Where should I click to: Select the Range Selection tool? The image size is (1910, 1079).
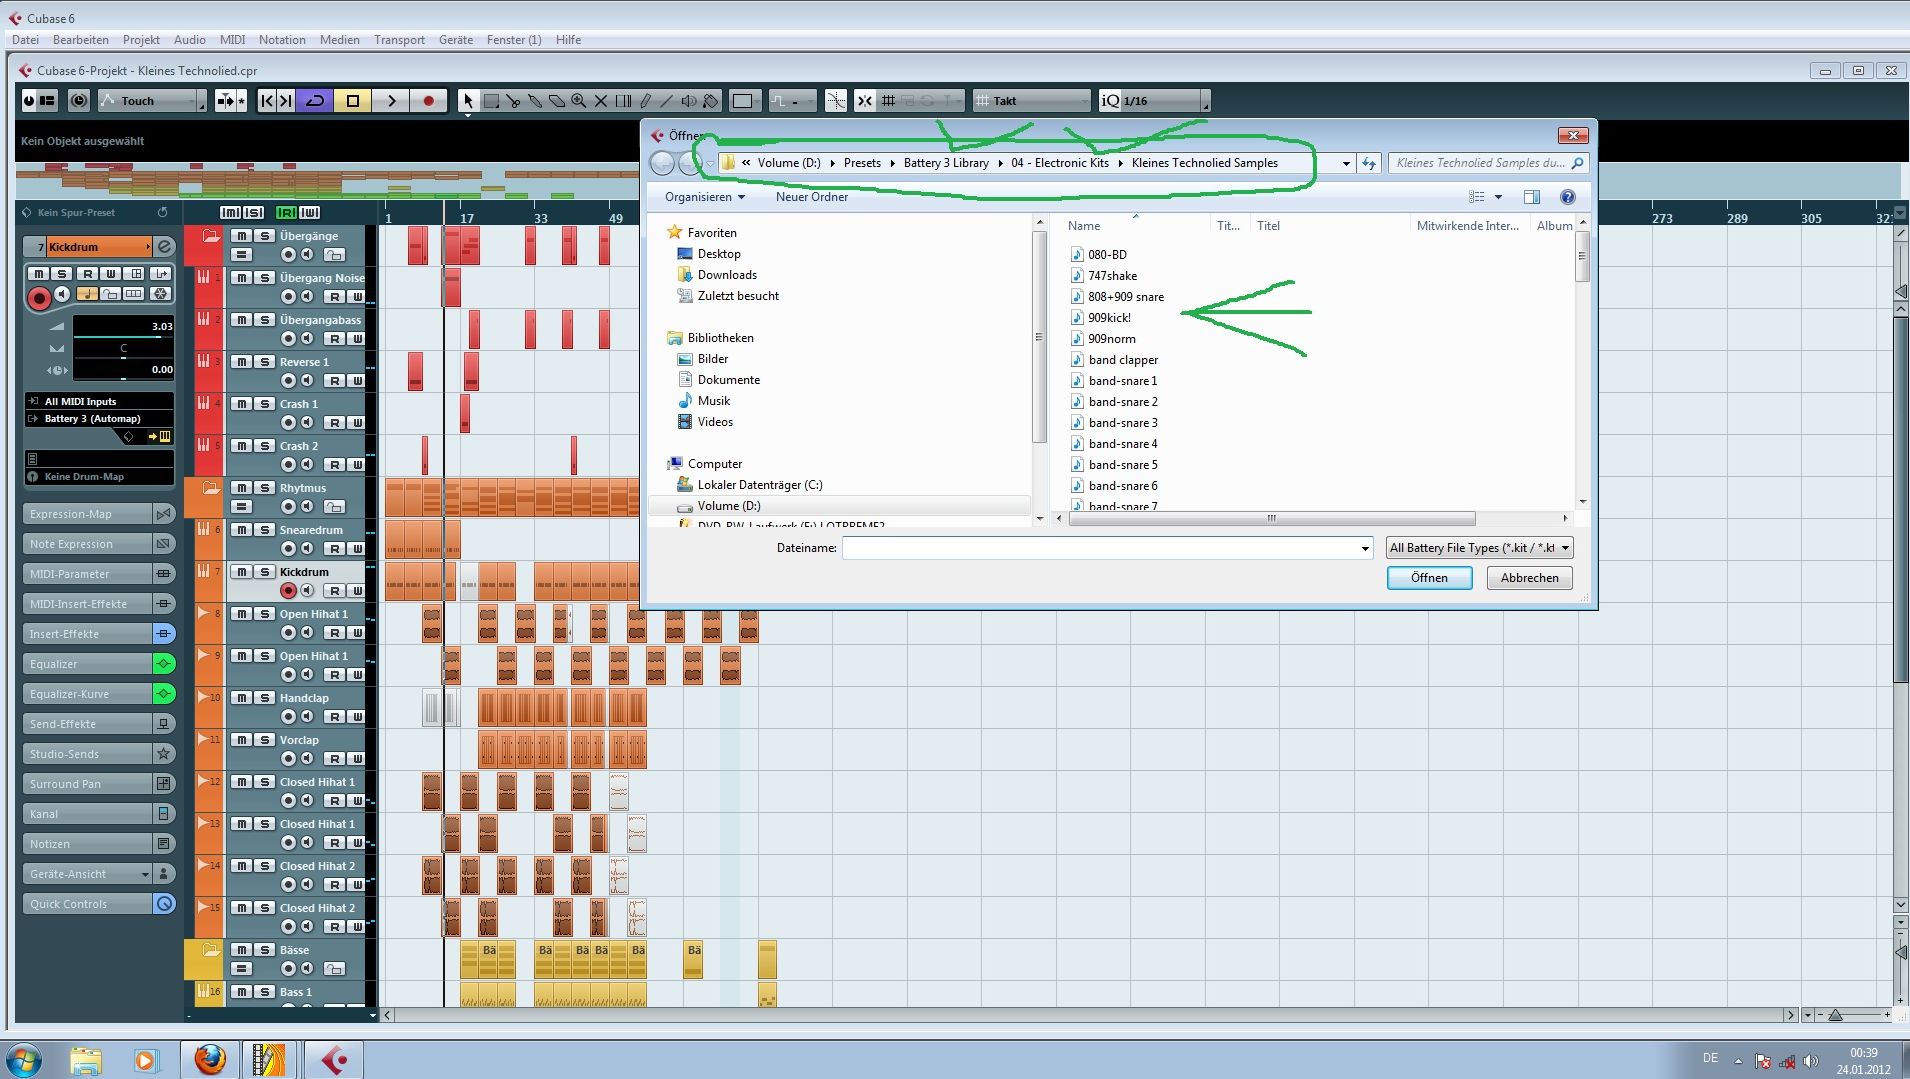click(x=491, y=101)
